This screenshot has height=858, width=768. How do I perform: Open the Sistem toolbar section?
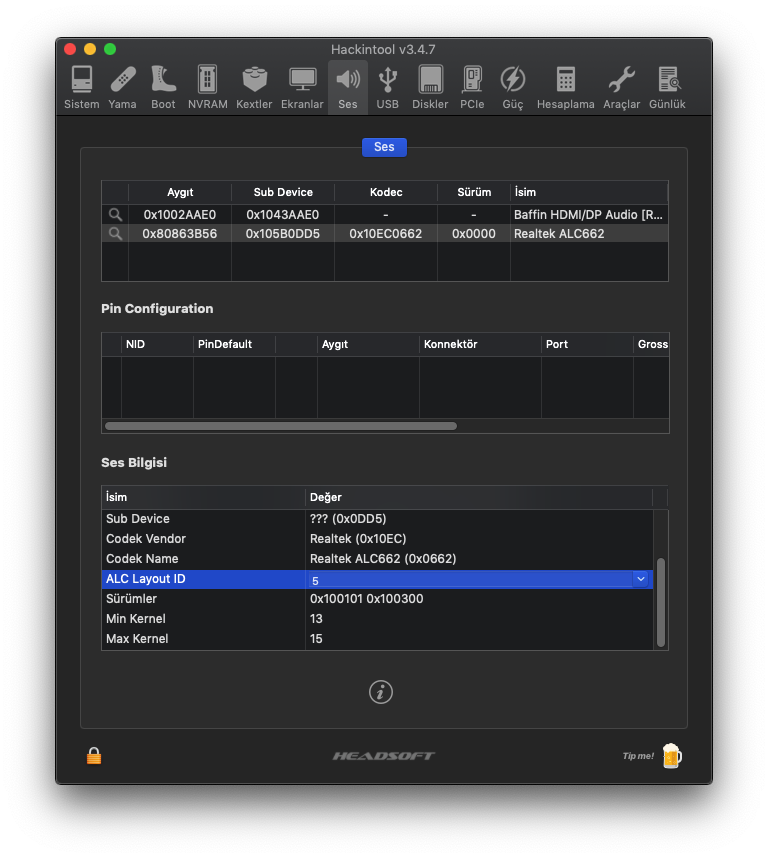pos(81,87)
